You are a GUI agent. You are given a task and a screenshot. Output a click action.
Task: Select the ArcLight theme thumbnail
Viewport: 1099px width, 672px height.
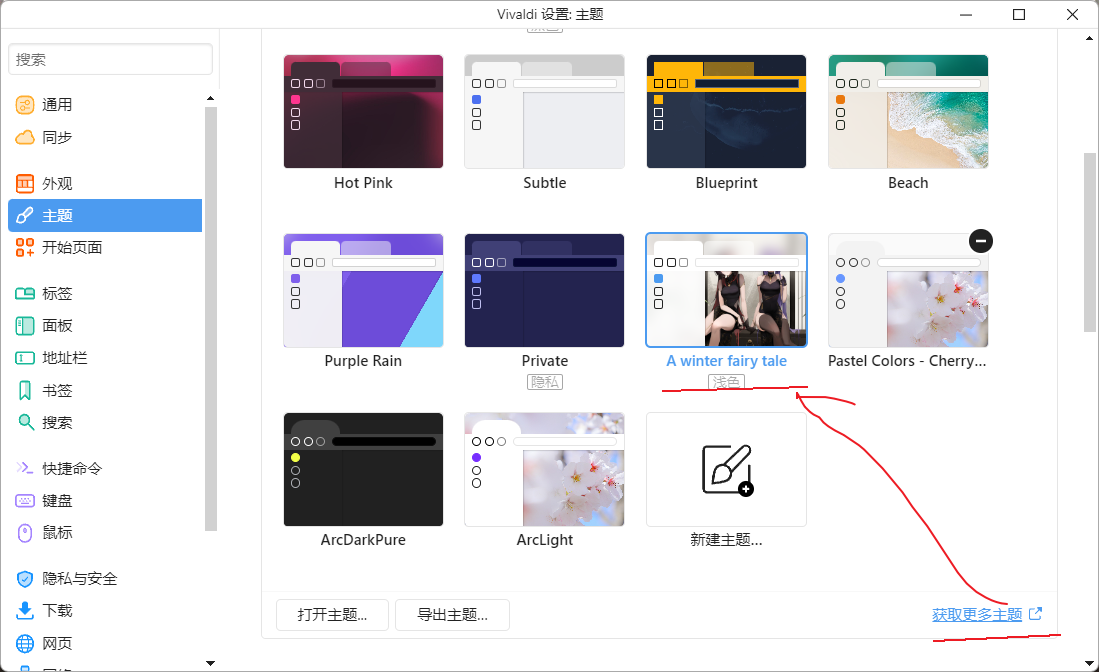point(545,469)
